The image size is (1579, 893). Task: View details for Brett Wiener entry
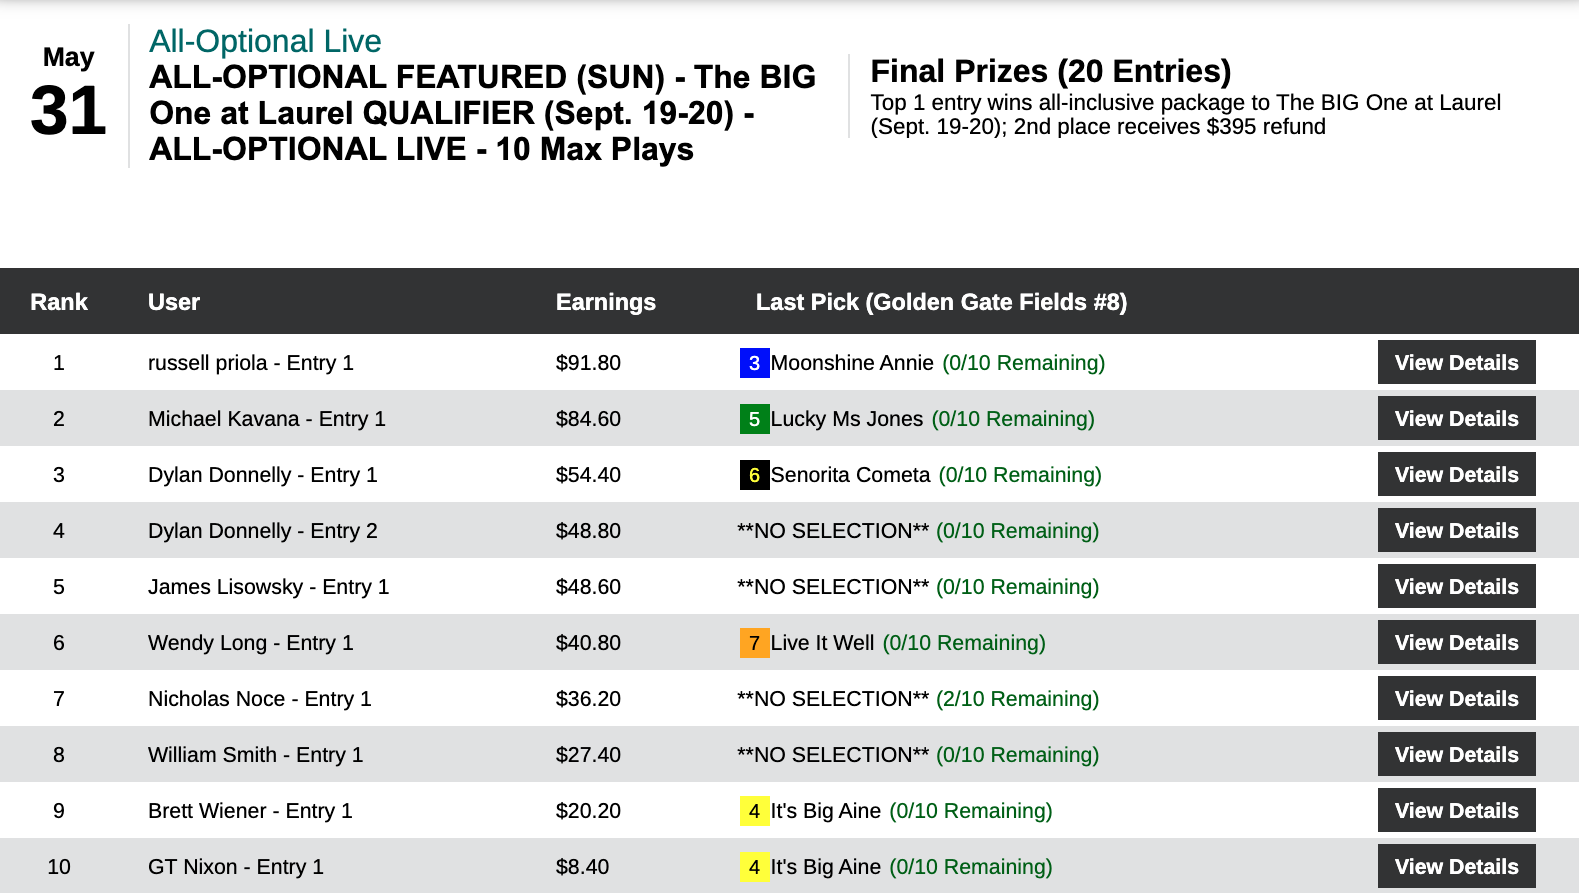[1456, 811]
